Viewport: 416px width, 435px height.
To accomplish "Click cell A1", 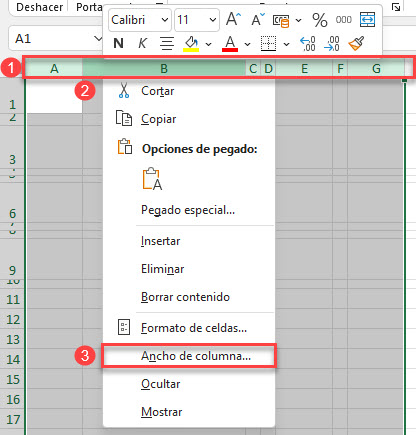I will (x=54, y=96).
